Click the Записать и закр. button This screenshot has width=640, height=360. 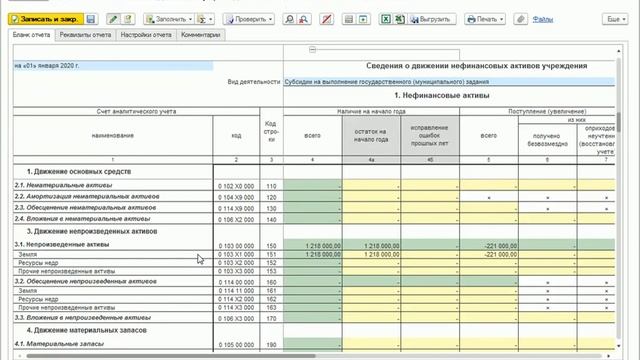(x=46, y=19)
